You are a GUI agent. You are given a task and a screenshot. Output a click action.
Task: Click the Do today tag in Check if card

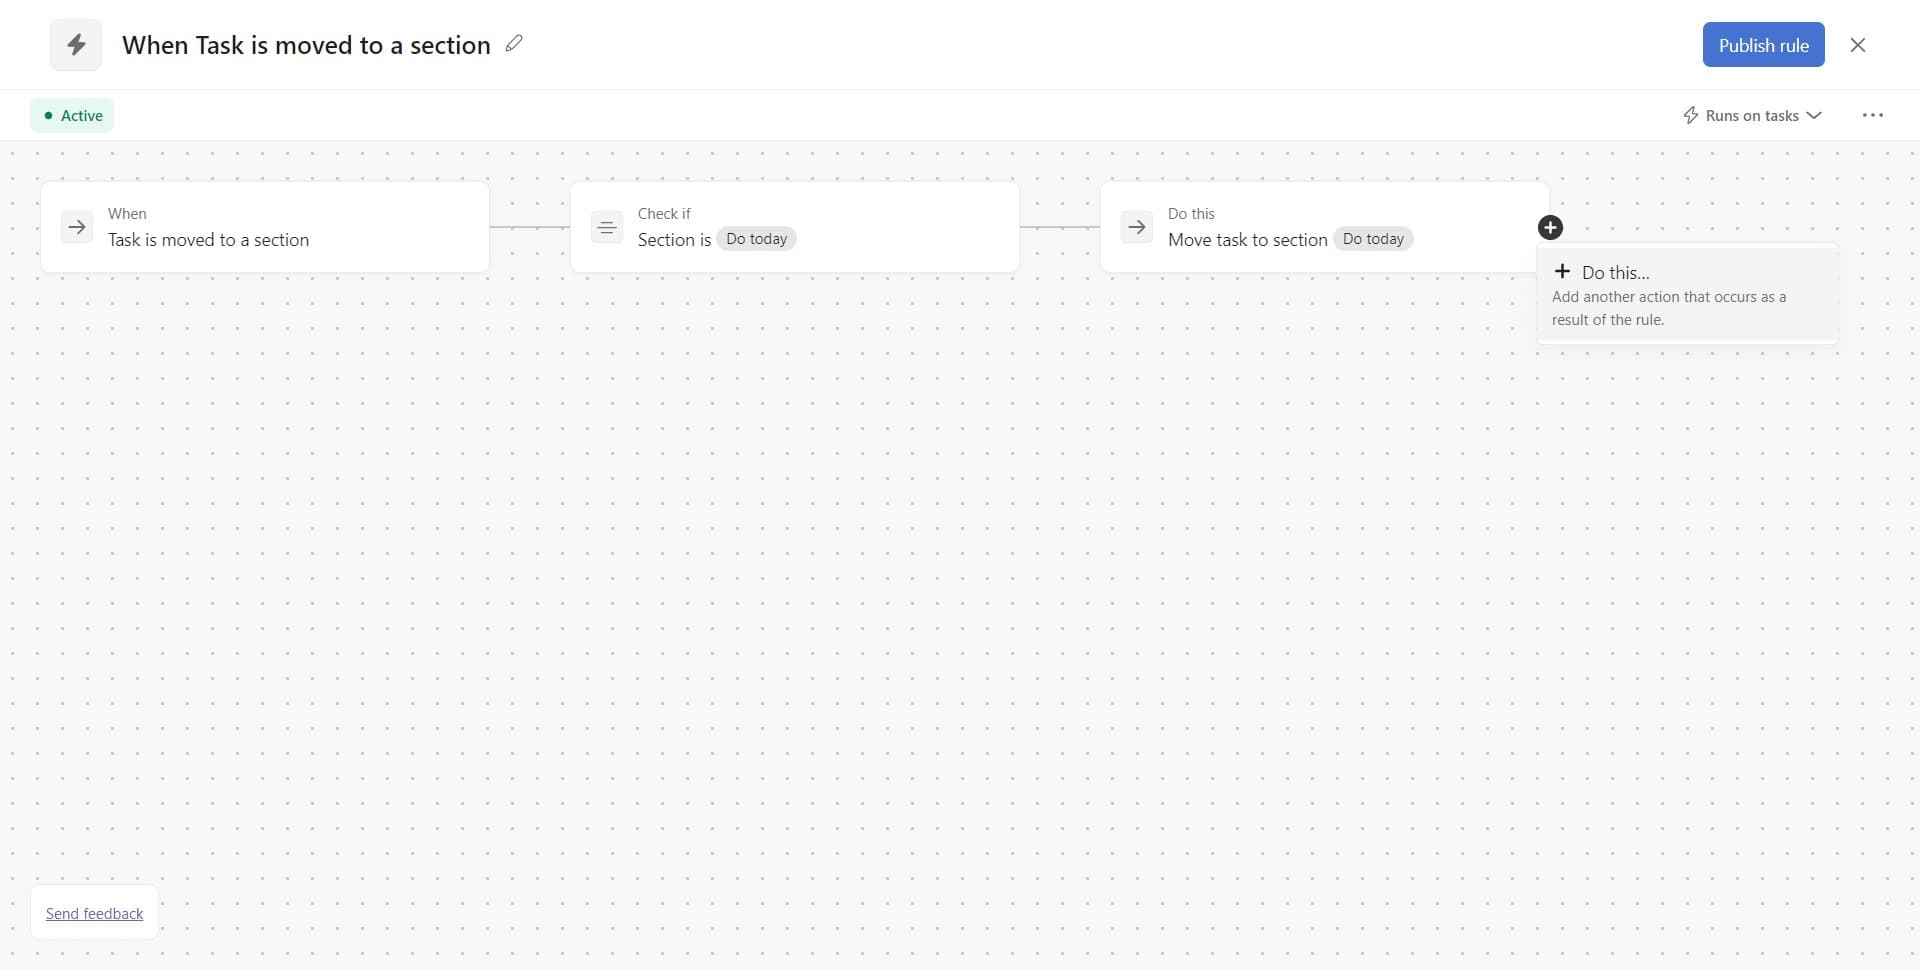[x=756, y=239]
